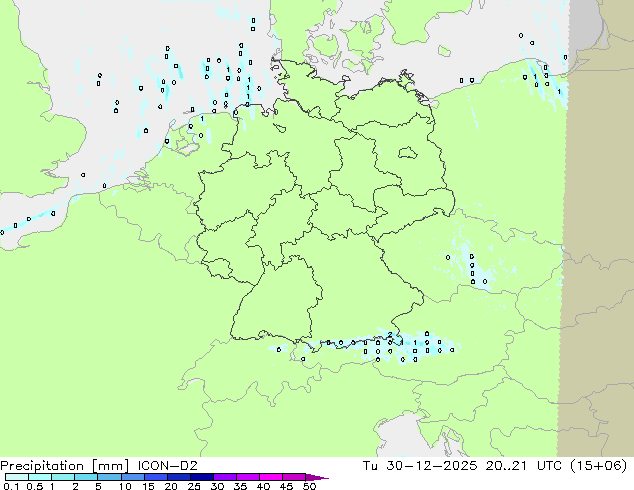Click the '2' precipitation value over Bavaria
Viewport: 634px width, 490px height.
coord(390,334)
